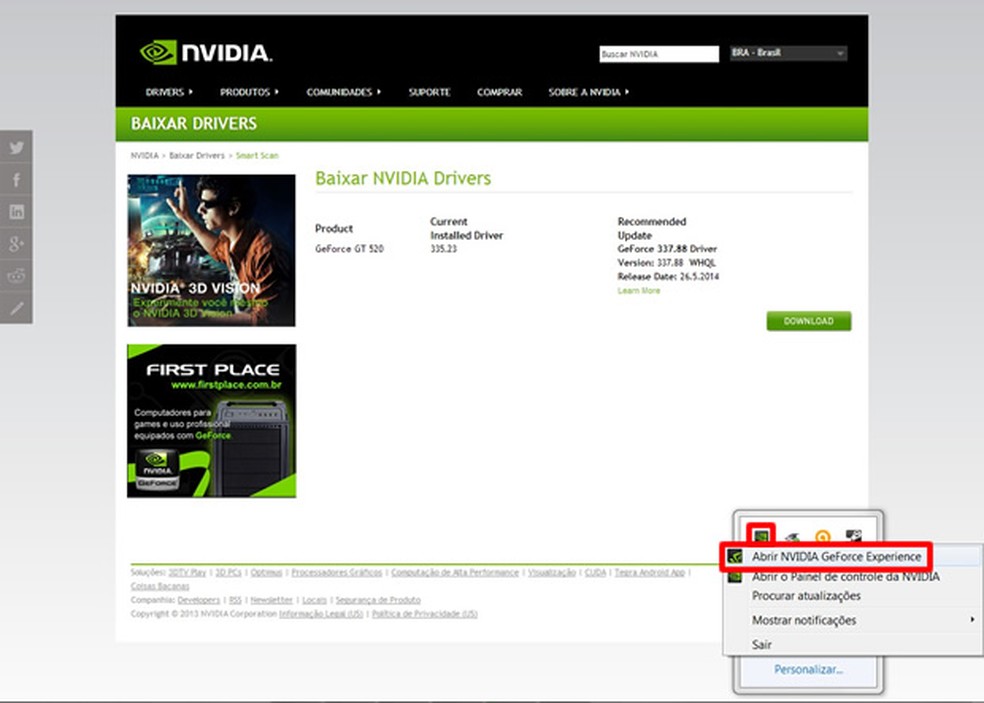Click the NVIDIA breadcrumb link

coord(144,156)
